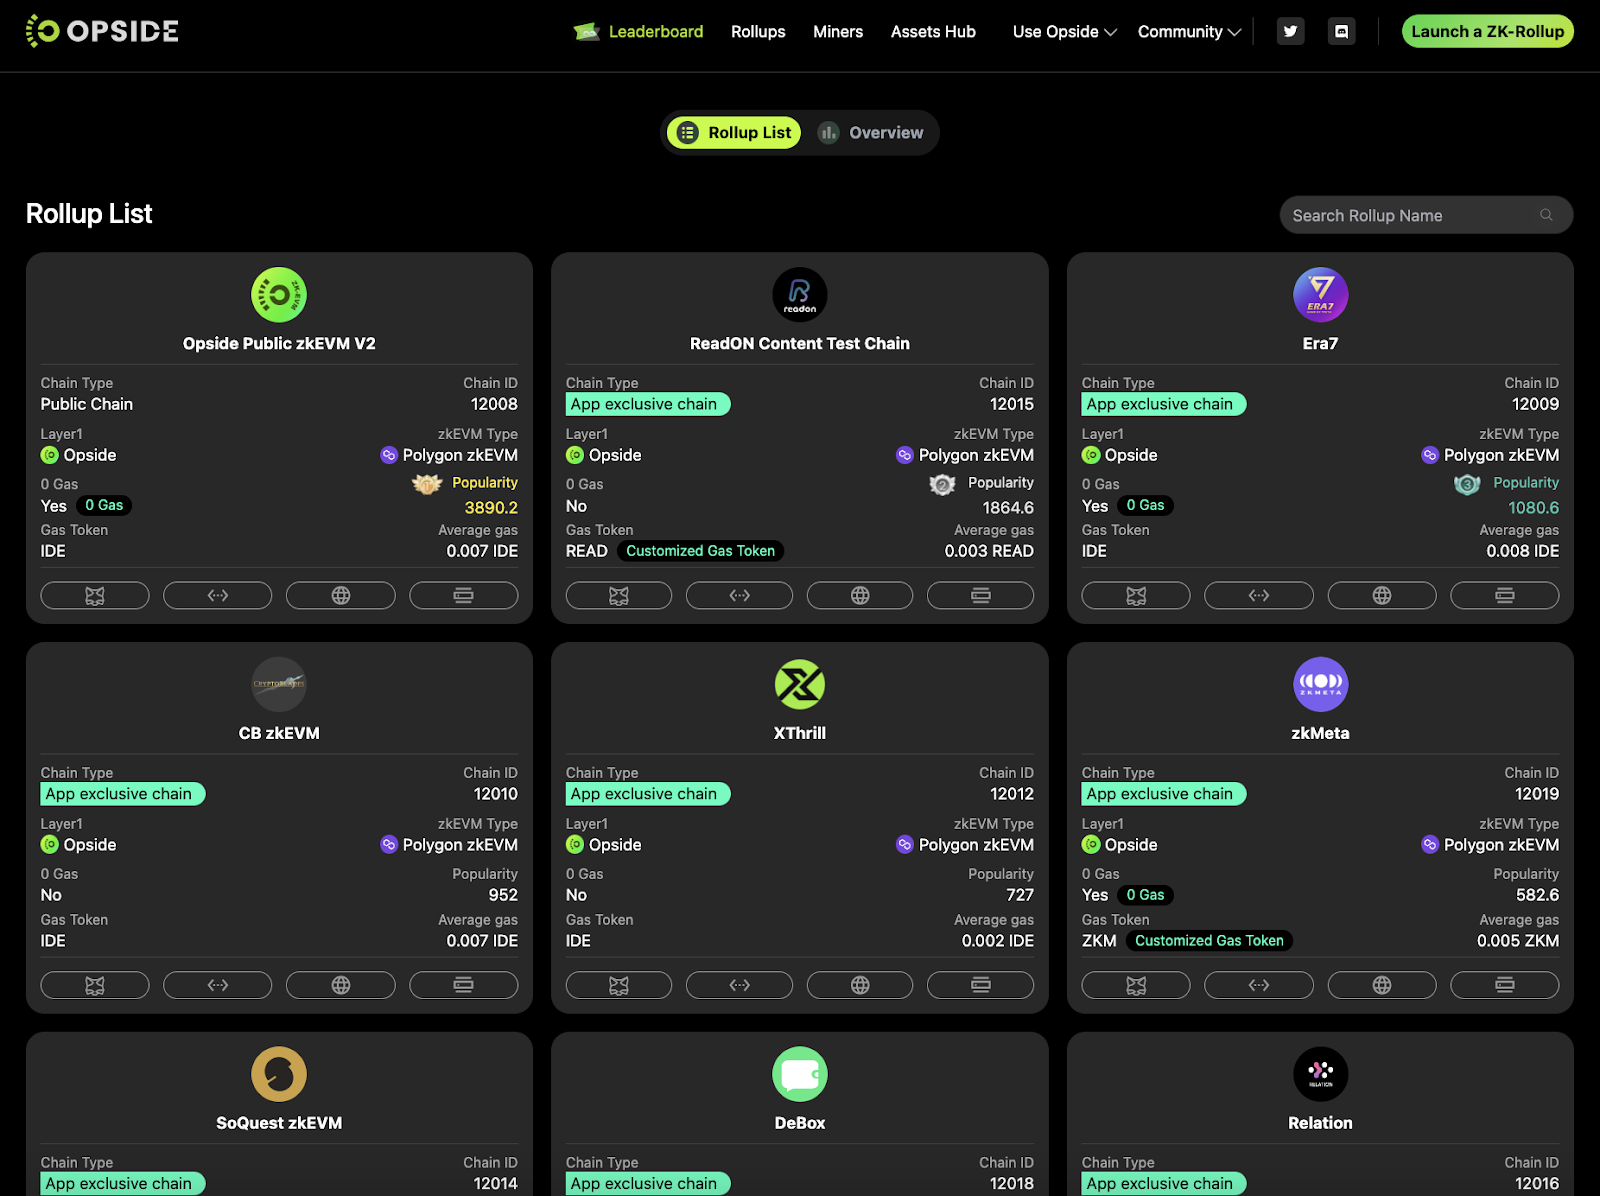Click DeBox rollup logo
The height and width of the screenshot is (1196, 1600).
(800, 1075)
